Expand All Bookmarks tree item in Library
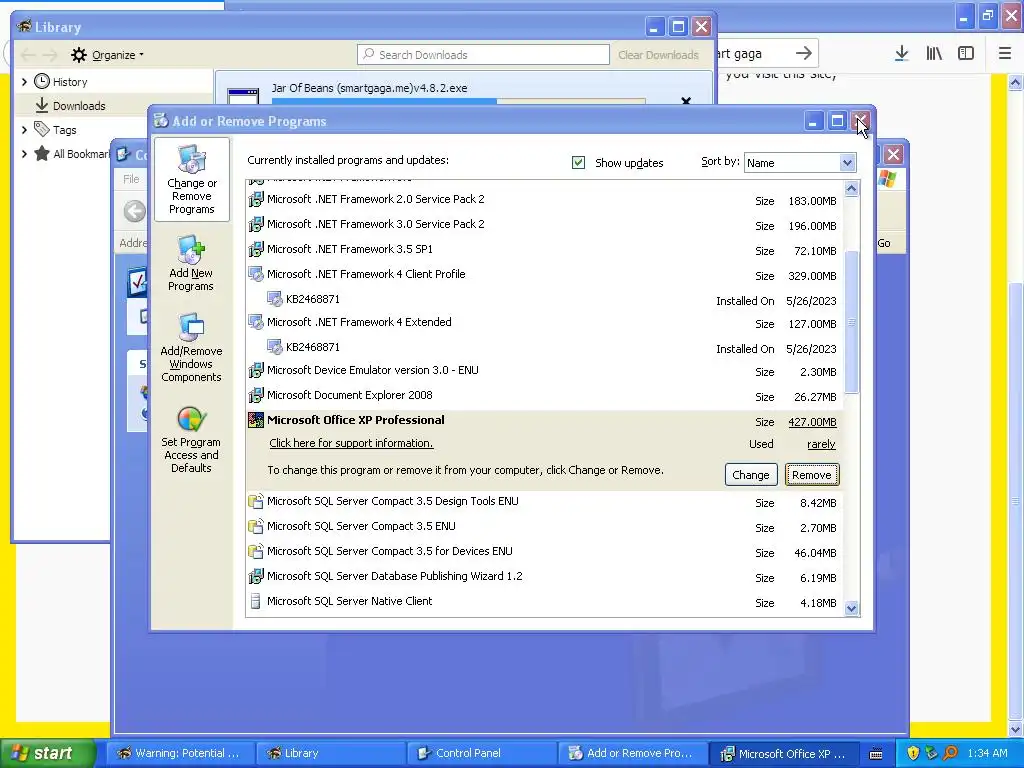Viewport: 1024px width, 768px height. [24, 154]
